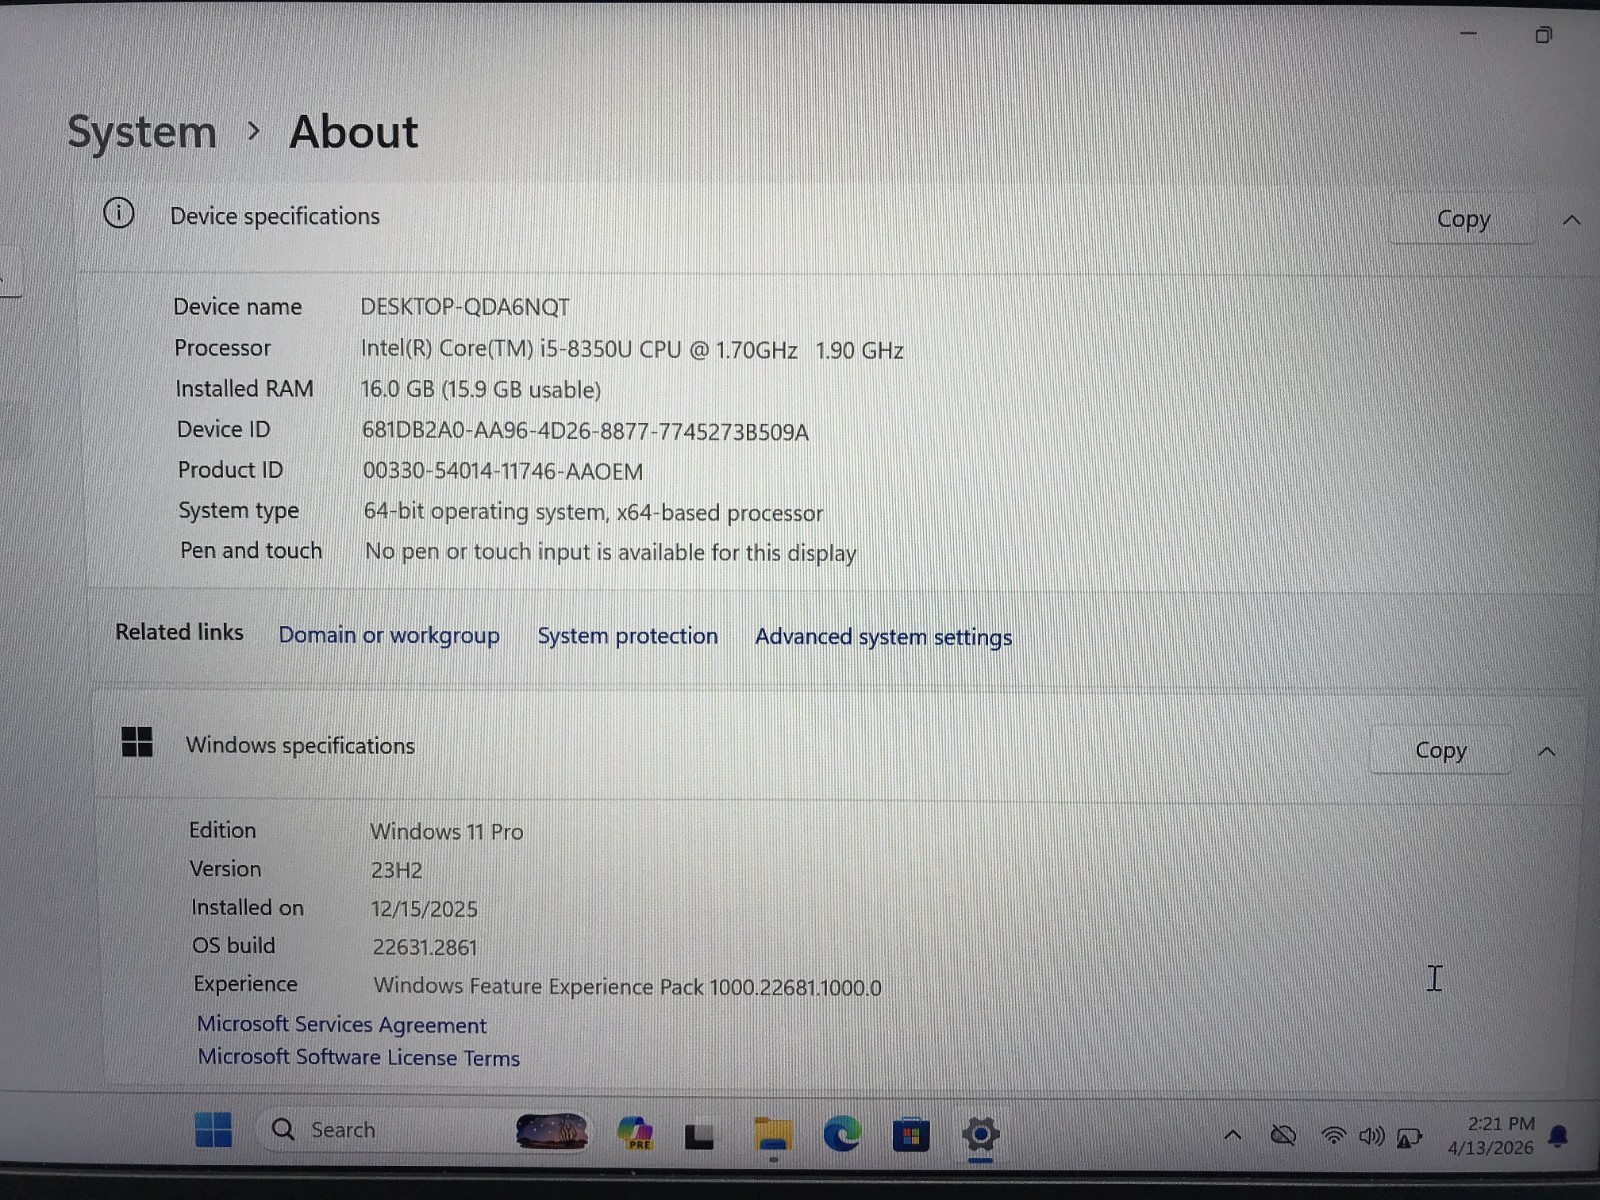Select the version value 23H2

coord(397,870)
